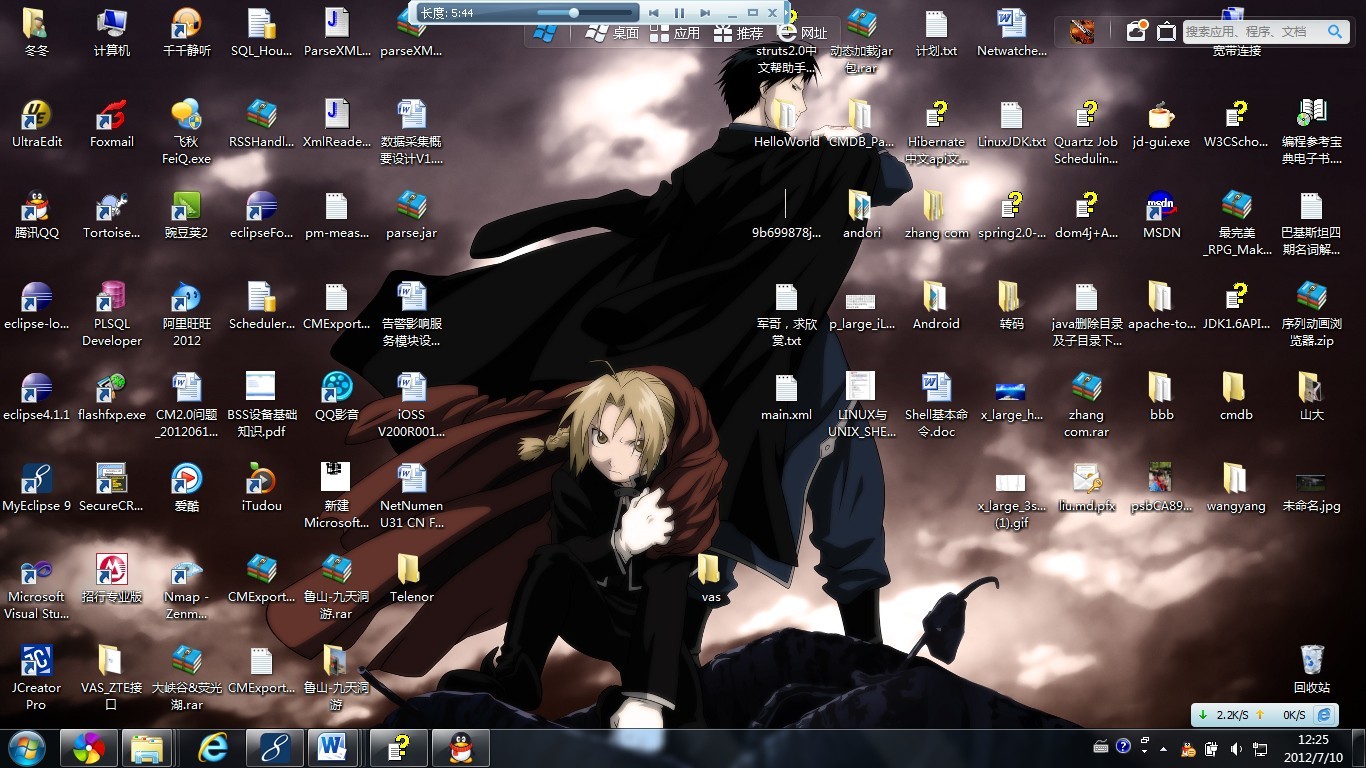Open the QQ icon in system tray
The width and height of the screenshot is (1366, 768).
coord(1188,749)
